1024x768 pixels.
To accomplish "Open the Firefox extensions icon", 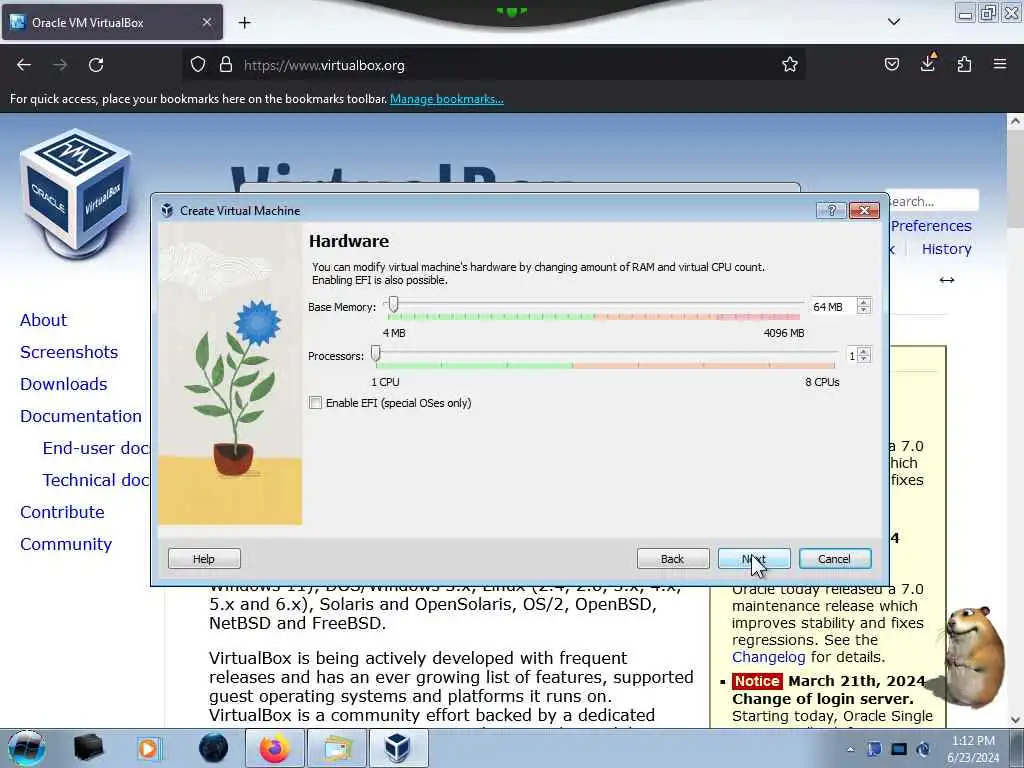I will (x=964, y=64).
